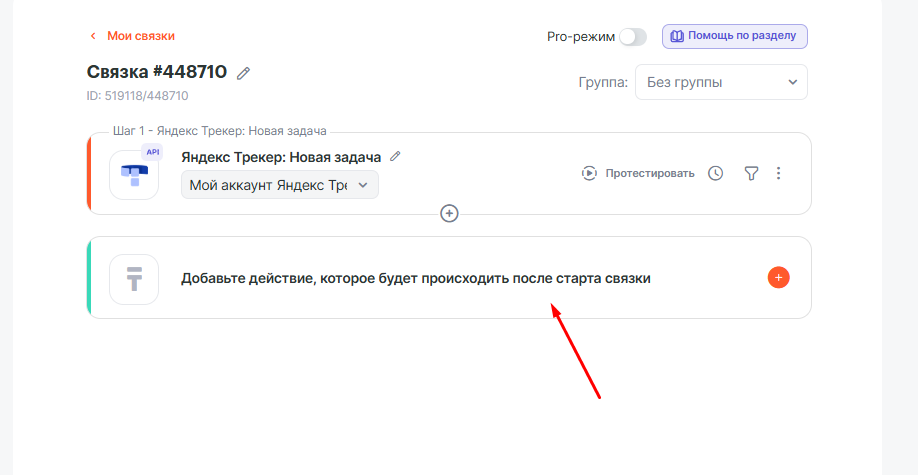Viewport: 918px width, 475px height.
Task: Open the filter funnel icon in step 1
Action: click(751, 173)
